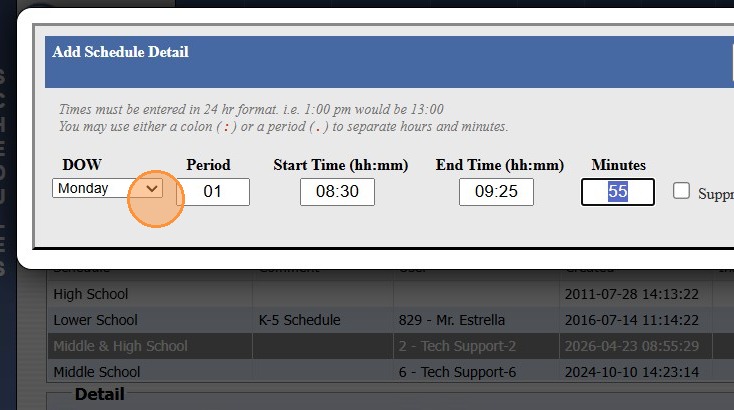
Task: Click the Detail section heading
Action: click(99, 395)
